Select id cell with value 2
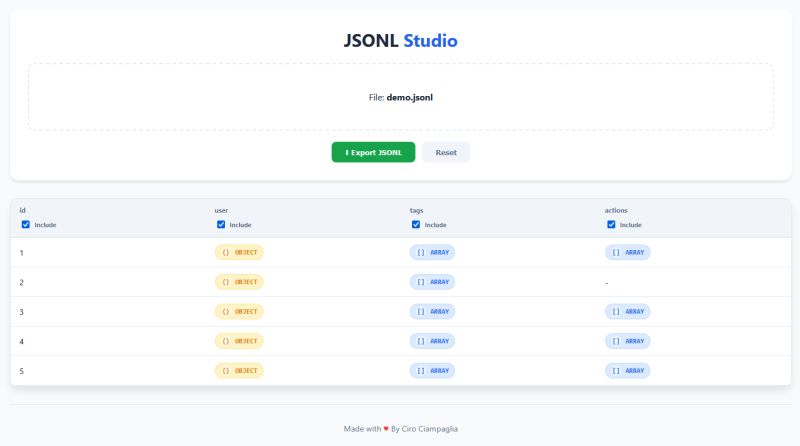Screen dimensions: 800x446 click(21, 282)
